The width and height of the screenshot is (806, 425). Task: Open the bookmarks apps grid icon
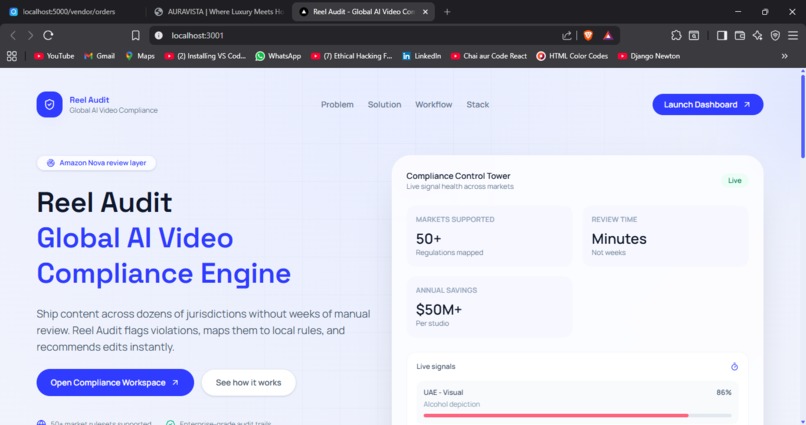[12, 56]
